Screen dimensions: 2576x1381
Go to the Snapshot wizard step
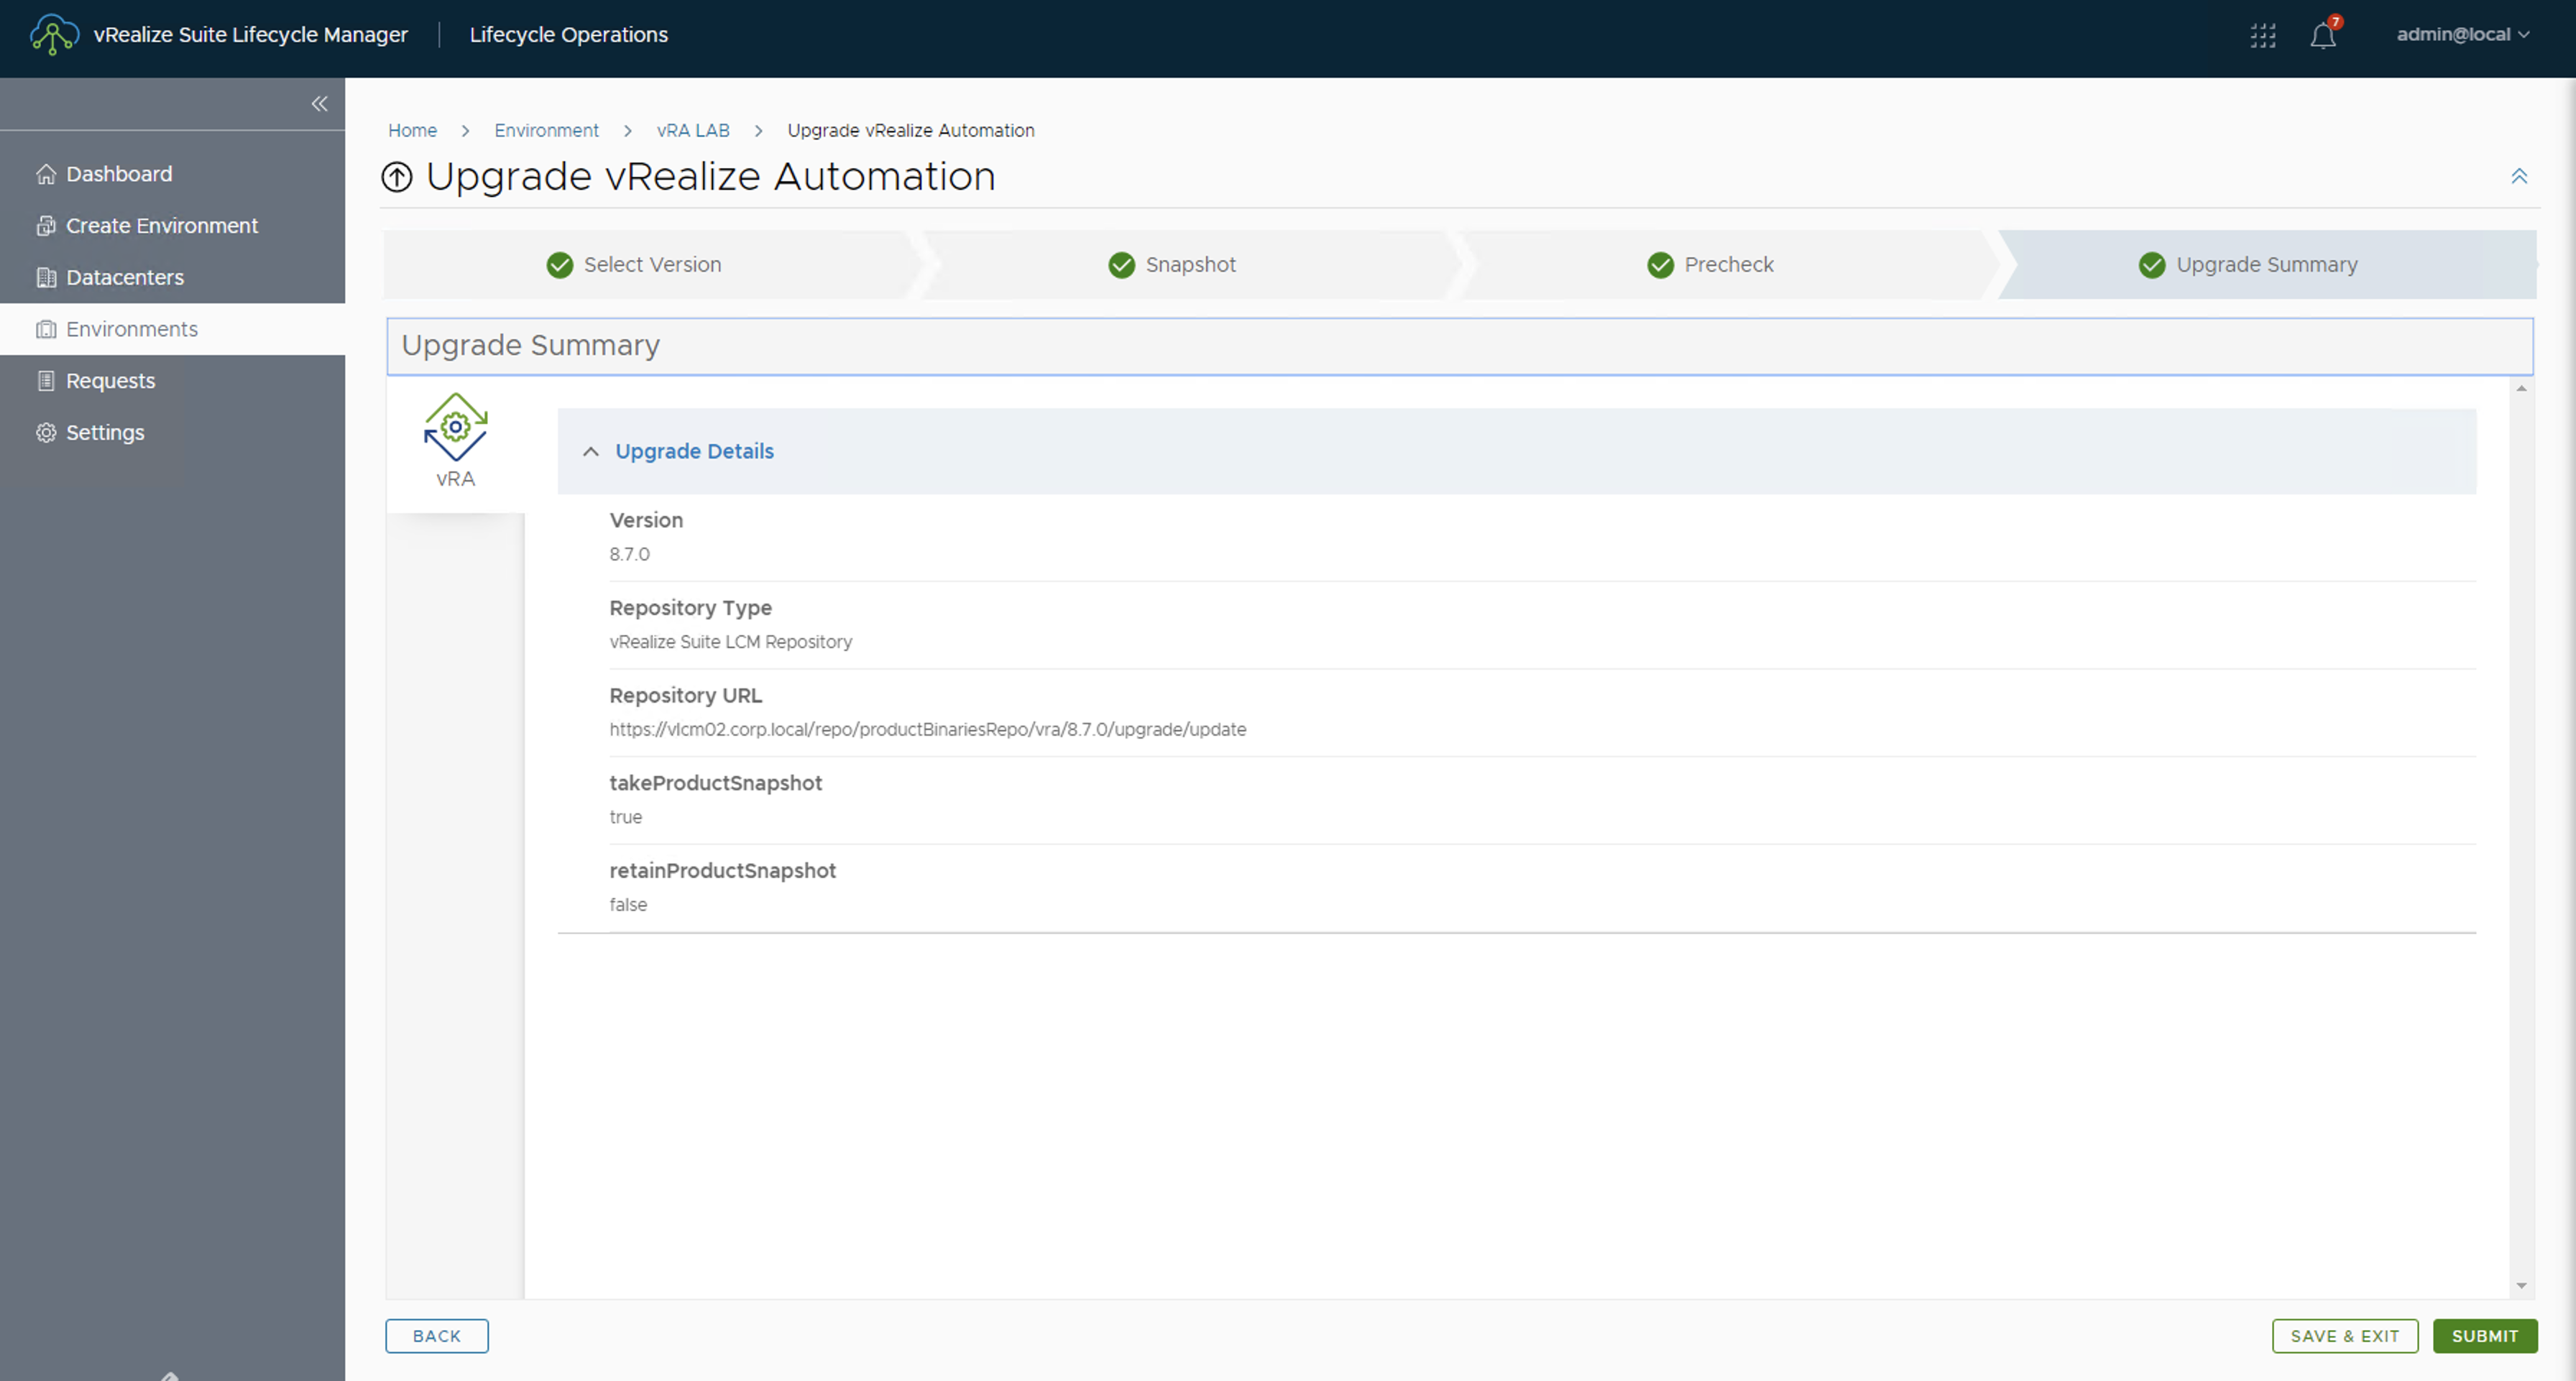1189,265
